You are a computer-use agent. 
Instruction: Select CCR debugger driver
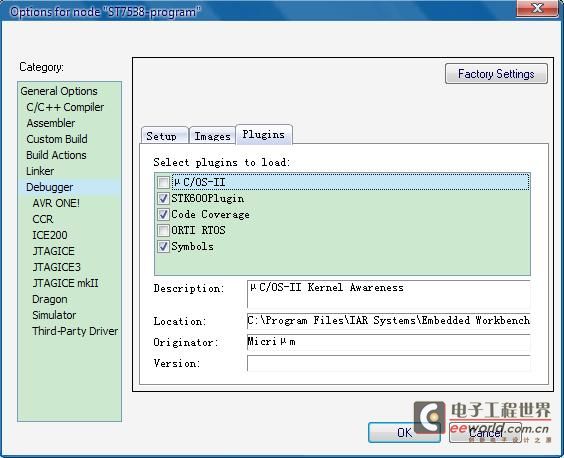(43, 219)
